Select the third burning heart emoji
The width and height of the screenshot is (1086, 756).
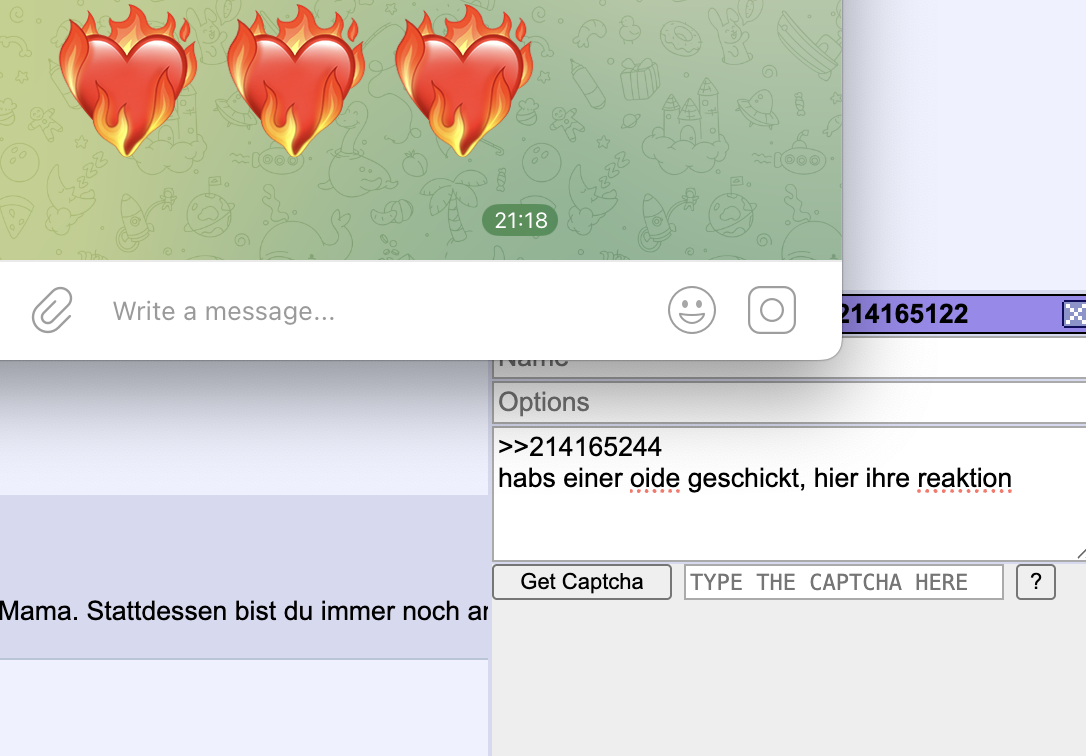[463, 81]
